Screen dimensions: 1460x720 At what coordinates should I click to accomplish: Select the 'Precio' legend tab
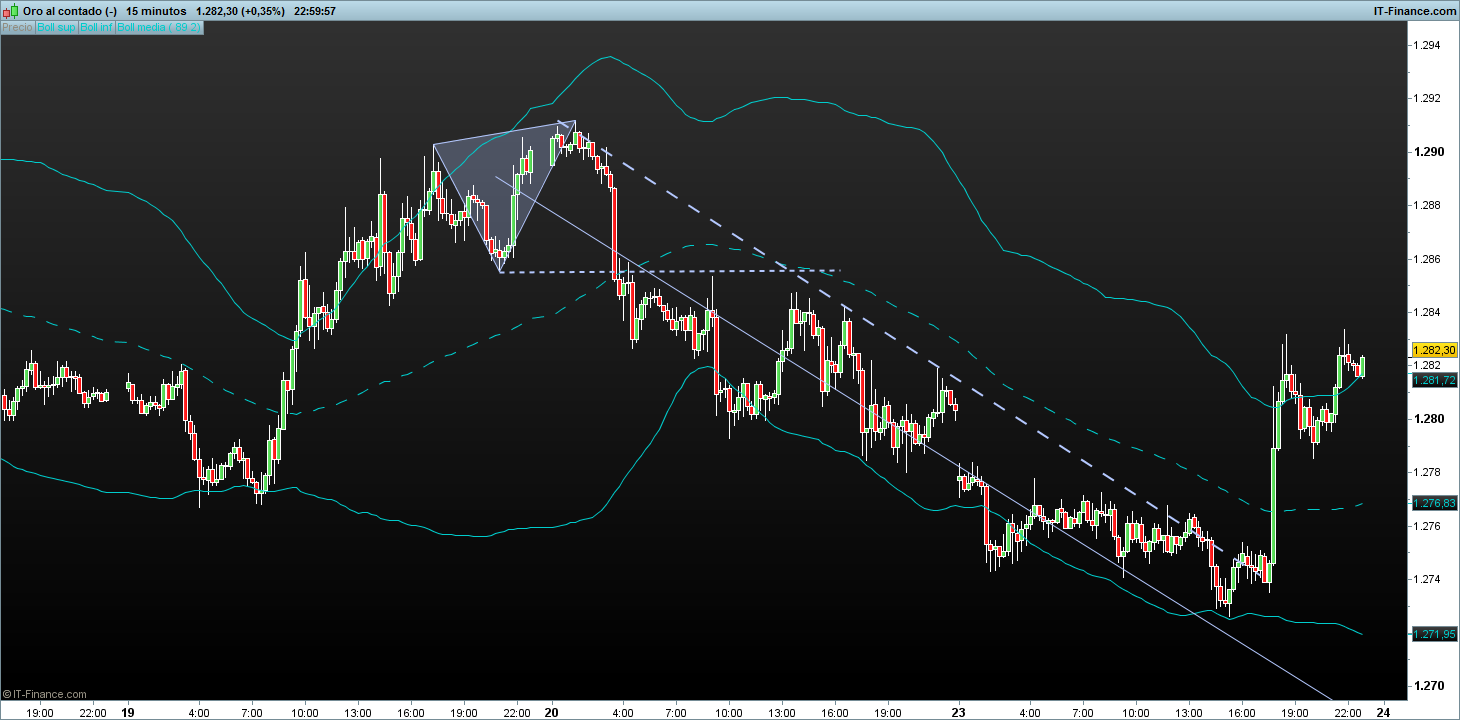coord(17,27)
